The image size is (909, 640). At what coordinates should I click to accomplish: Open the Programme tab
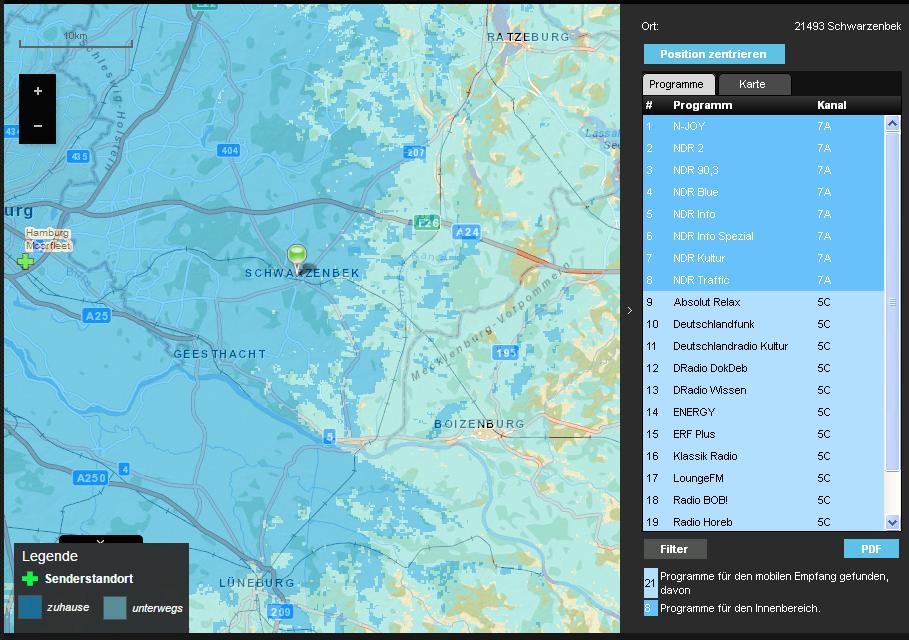point(676,85)
